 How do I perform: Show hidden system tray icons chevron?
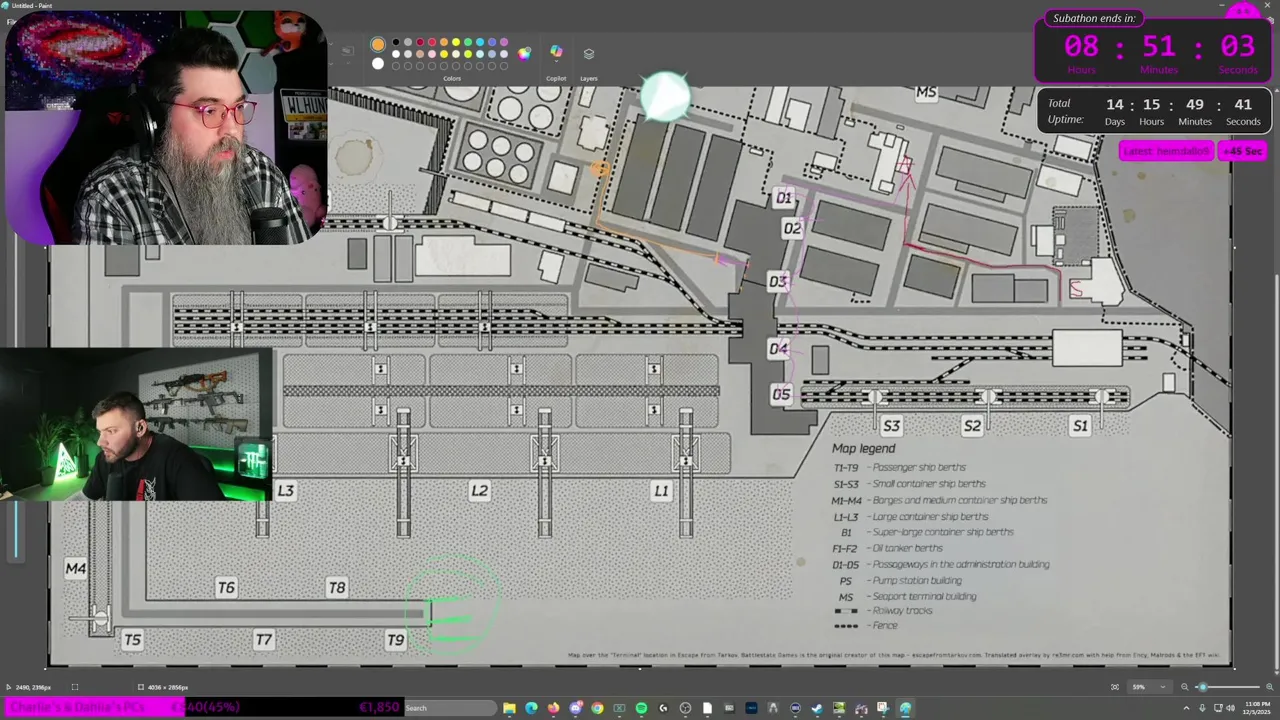click(x=1186, y=708)
